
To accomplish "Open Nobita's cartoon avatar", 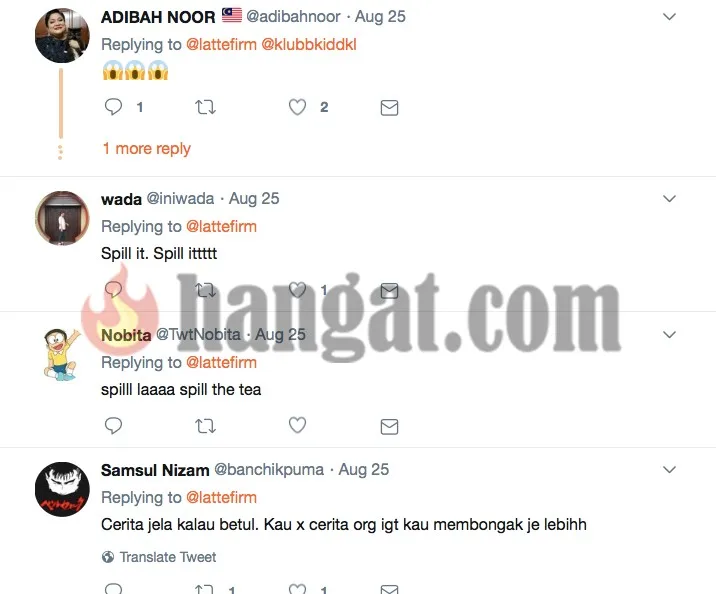I will [62, 354].
